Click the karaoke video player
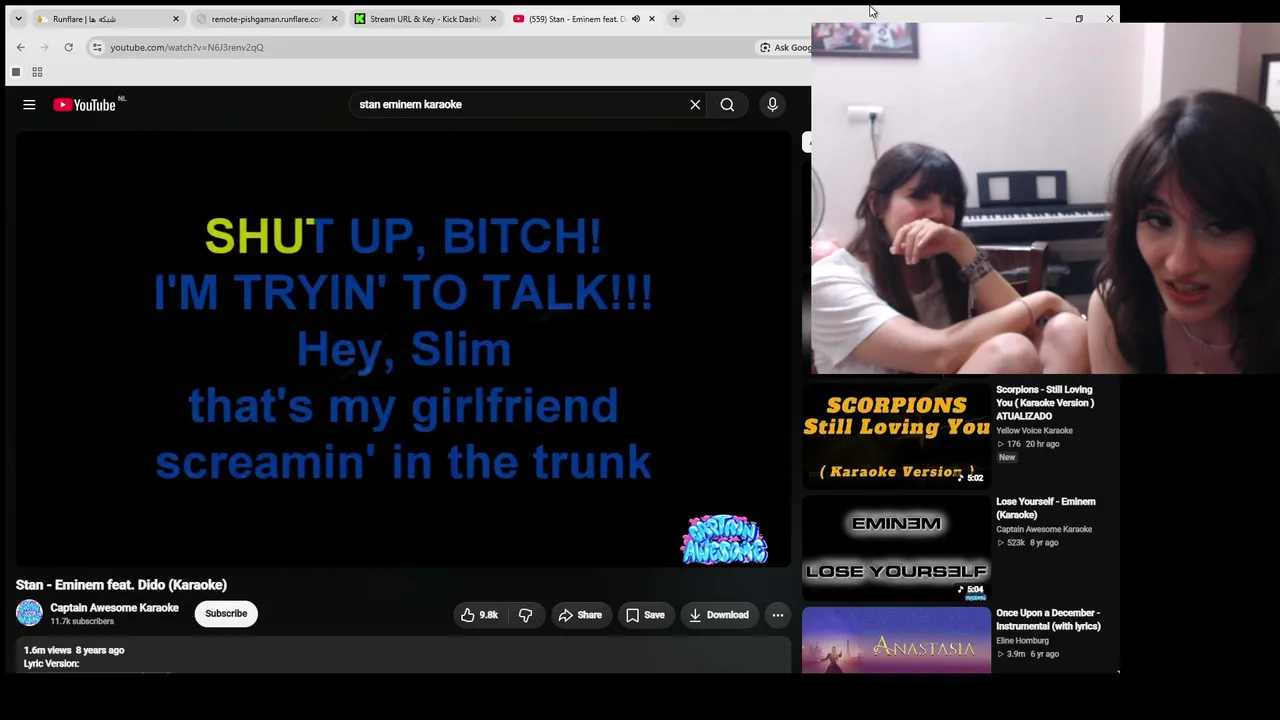The width and height of the screenshot is (1280, 720). click(403, 350)
